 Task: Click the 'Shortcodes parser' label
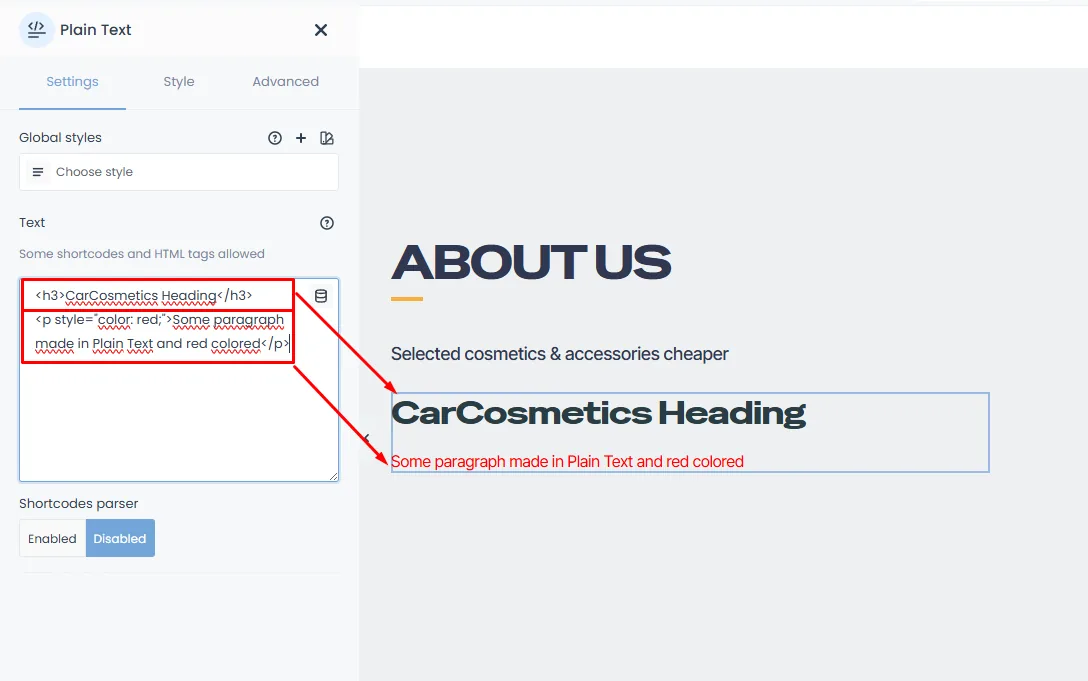(78, 503)
